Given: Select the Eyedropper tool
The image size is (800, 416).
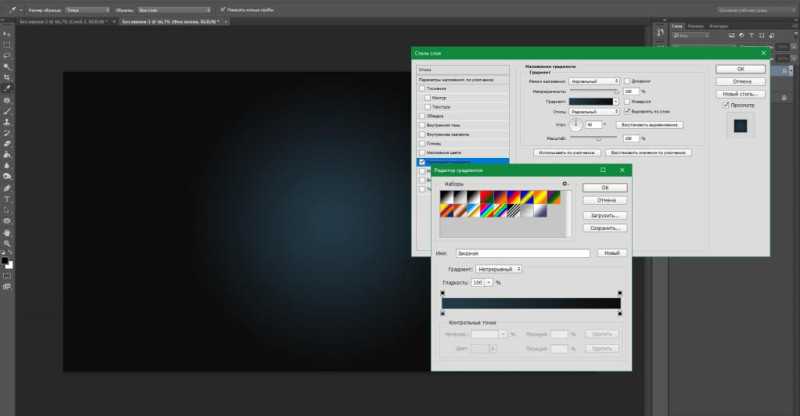Looking at the screenshot, I should tap(7, 88).
